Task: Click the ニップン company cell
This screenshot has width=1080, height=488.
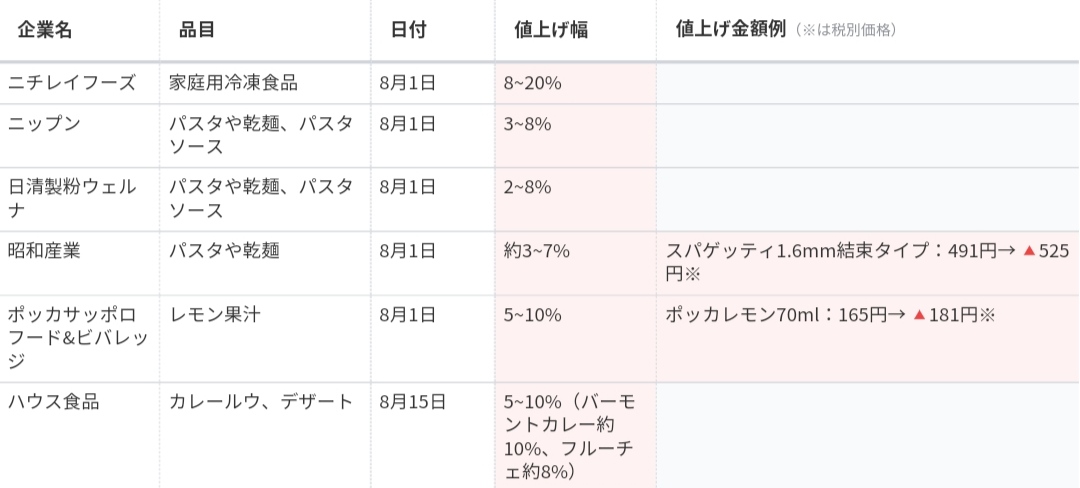Action: pos(44,124)
